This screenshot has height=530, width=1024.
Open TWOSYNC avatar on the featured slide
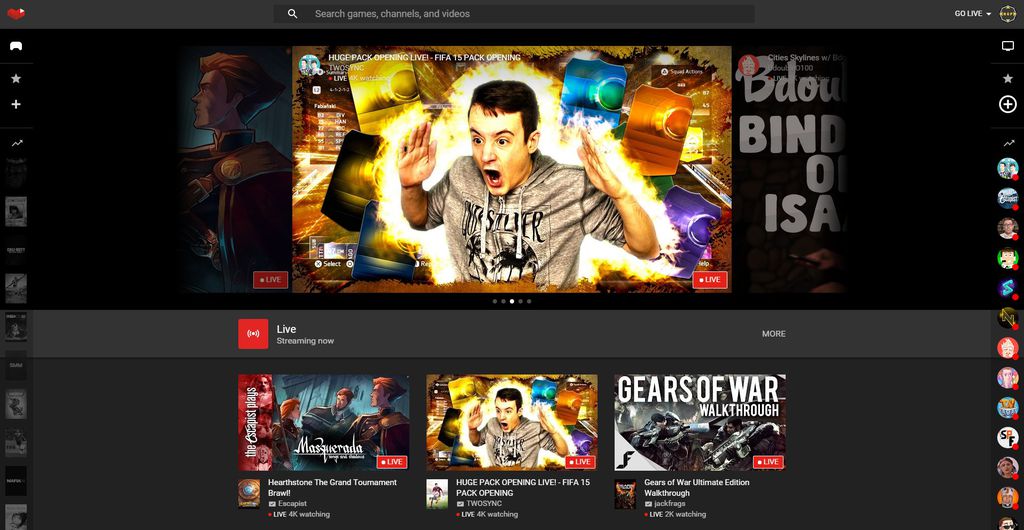pos(310,65)
